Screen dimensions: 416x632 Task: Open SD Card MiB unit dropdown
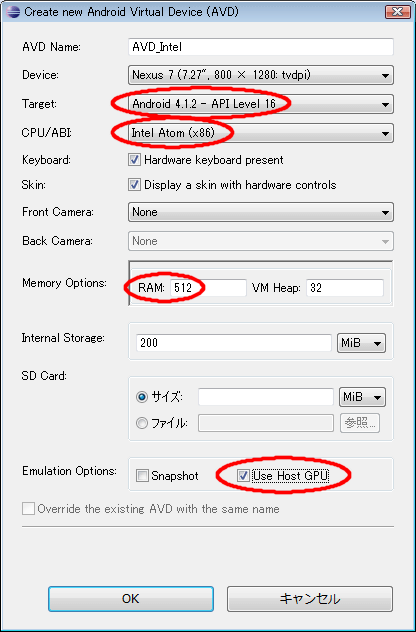click(x=362, y=397)
